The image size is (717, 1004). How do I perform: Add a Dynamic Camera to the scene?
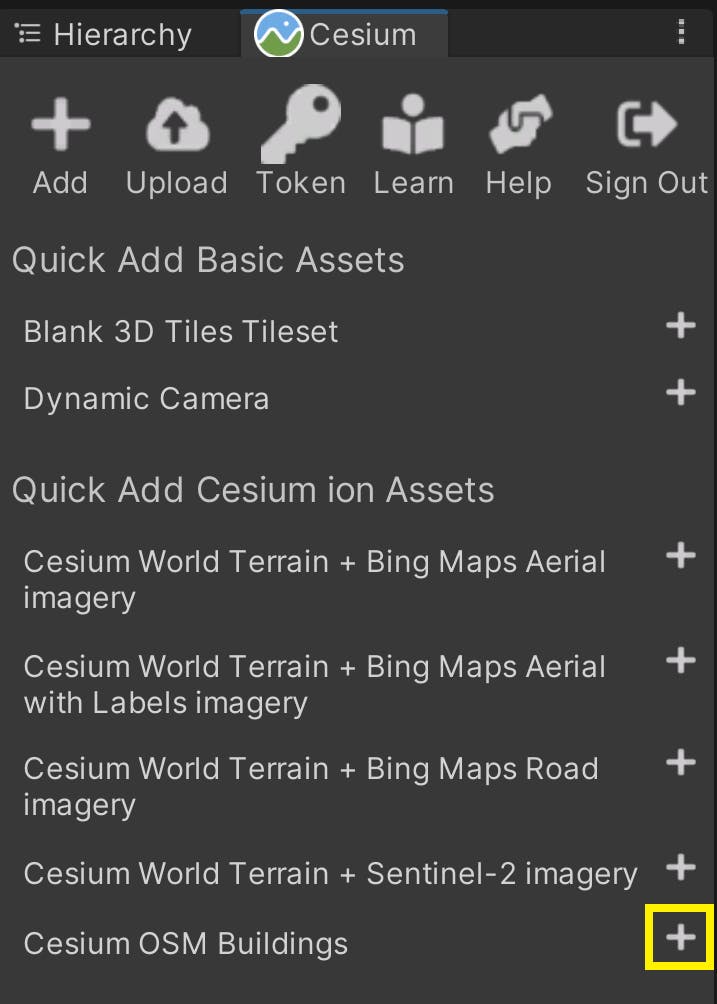(681, 392)
